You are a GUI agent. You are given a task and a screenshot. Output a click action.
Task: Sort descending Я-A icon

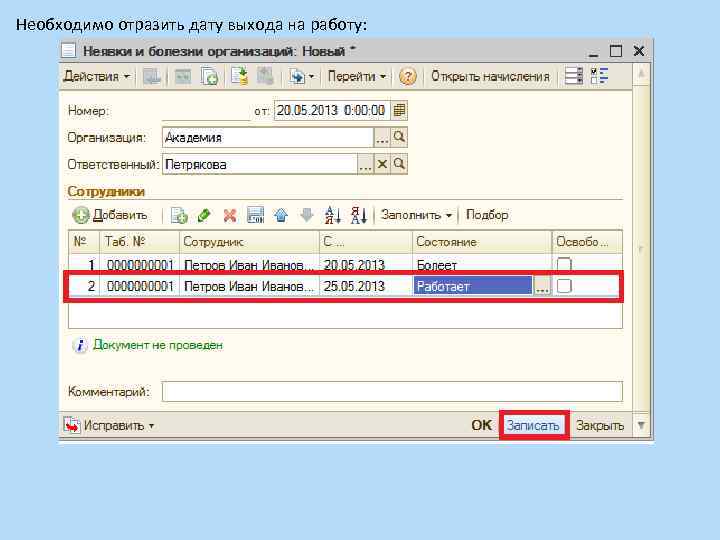tap(358, 215)
